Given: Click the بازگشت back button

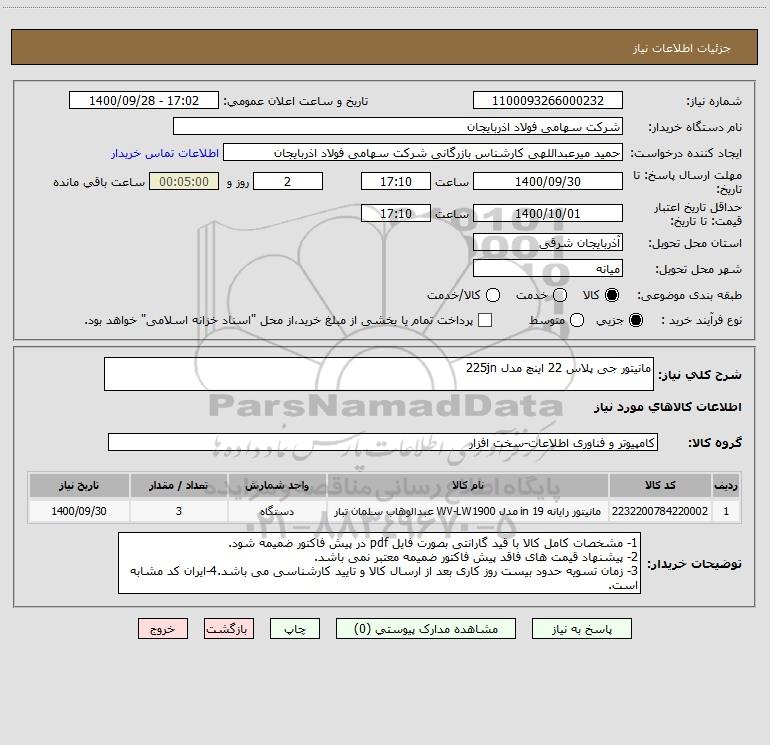Looking at the screenshot, I should [229, 629].
